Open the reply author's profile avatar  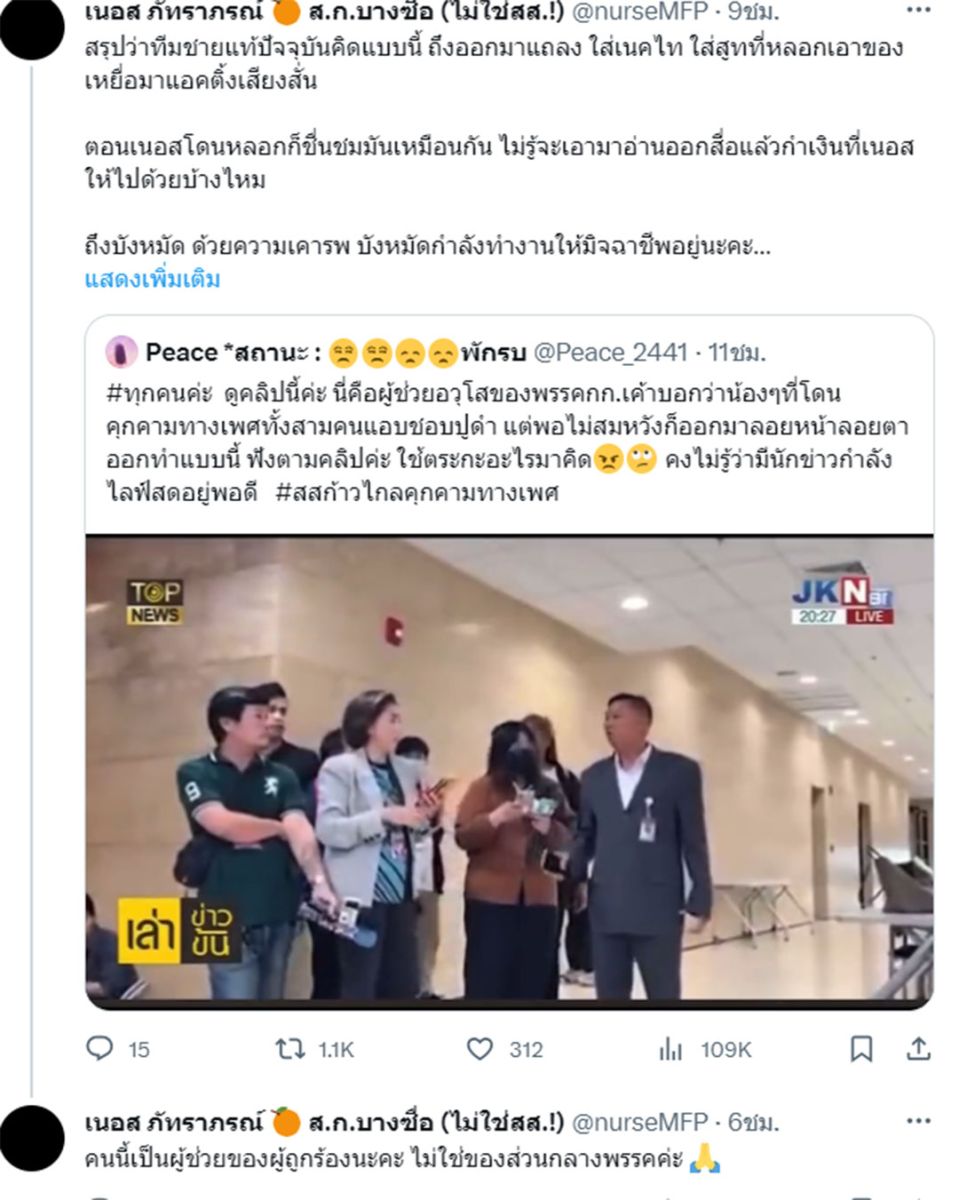coord(32,1138)
